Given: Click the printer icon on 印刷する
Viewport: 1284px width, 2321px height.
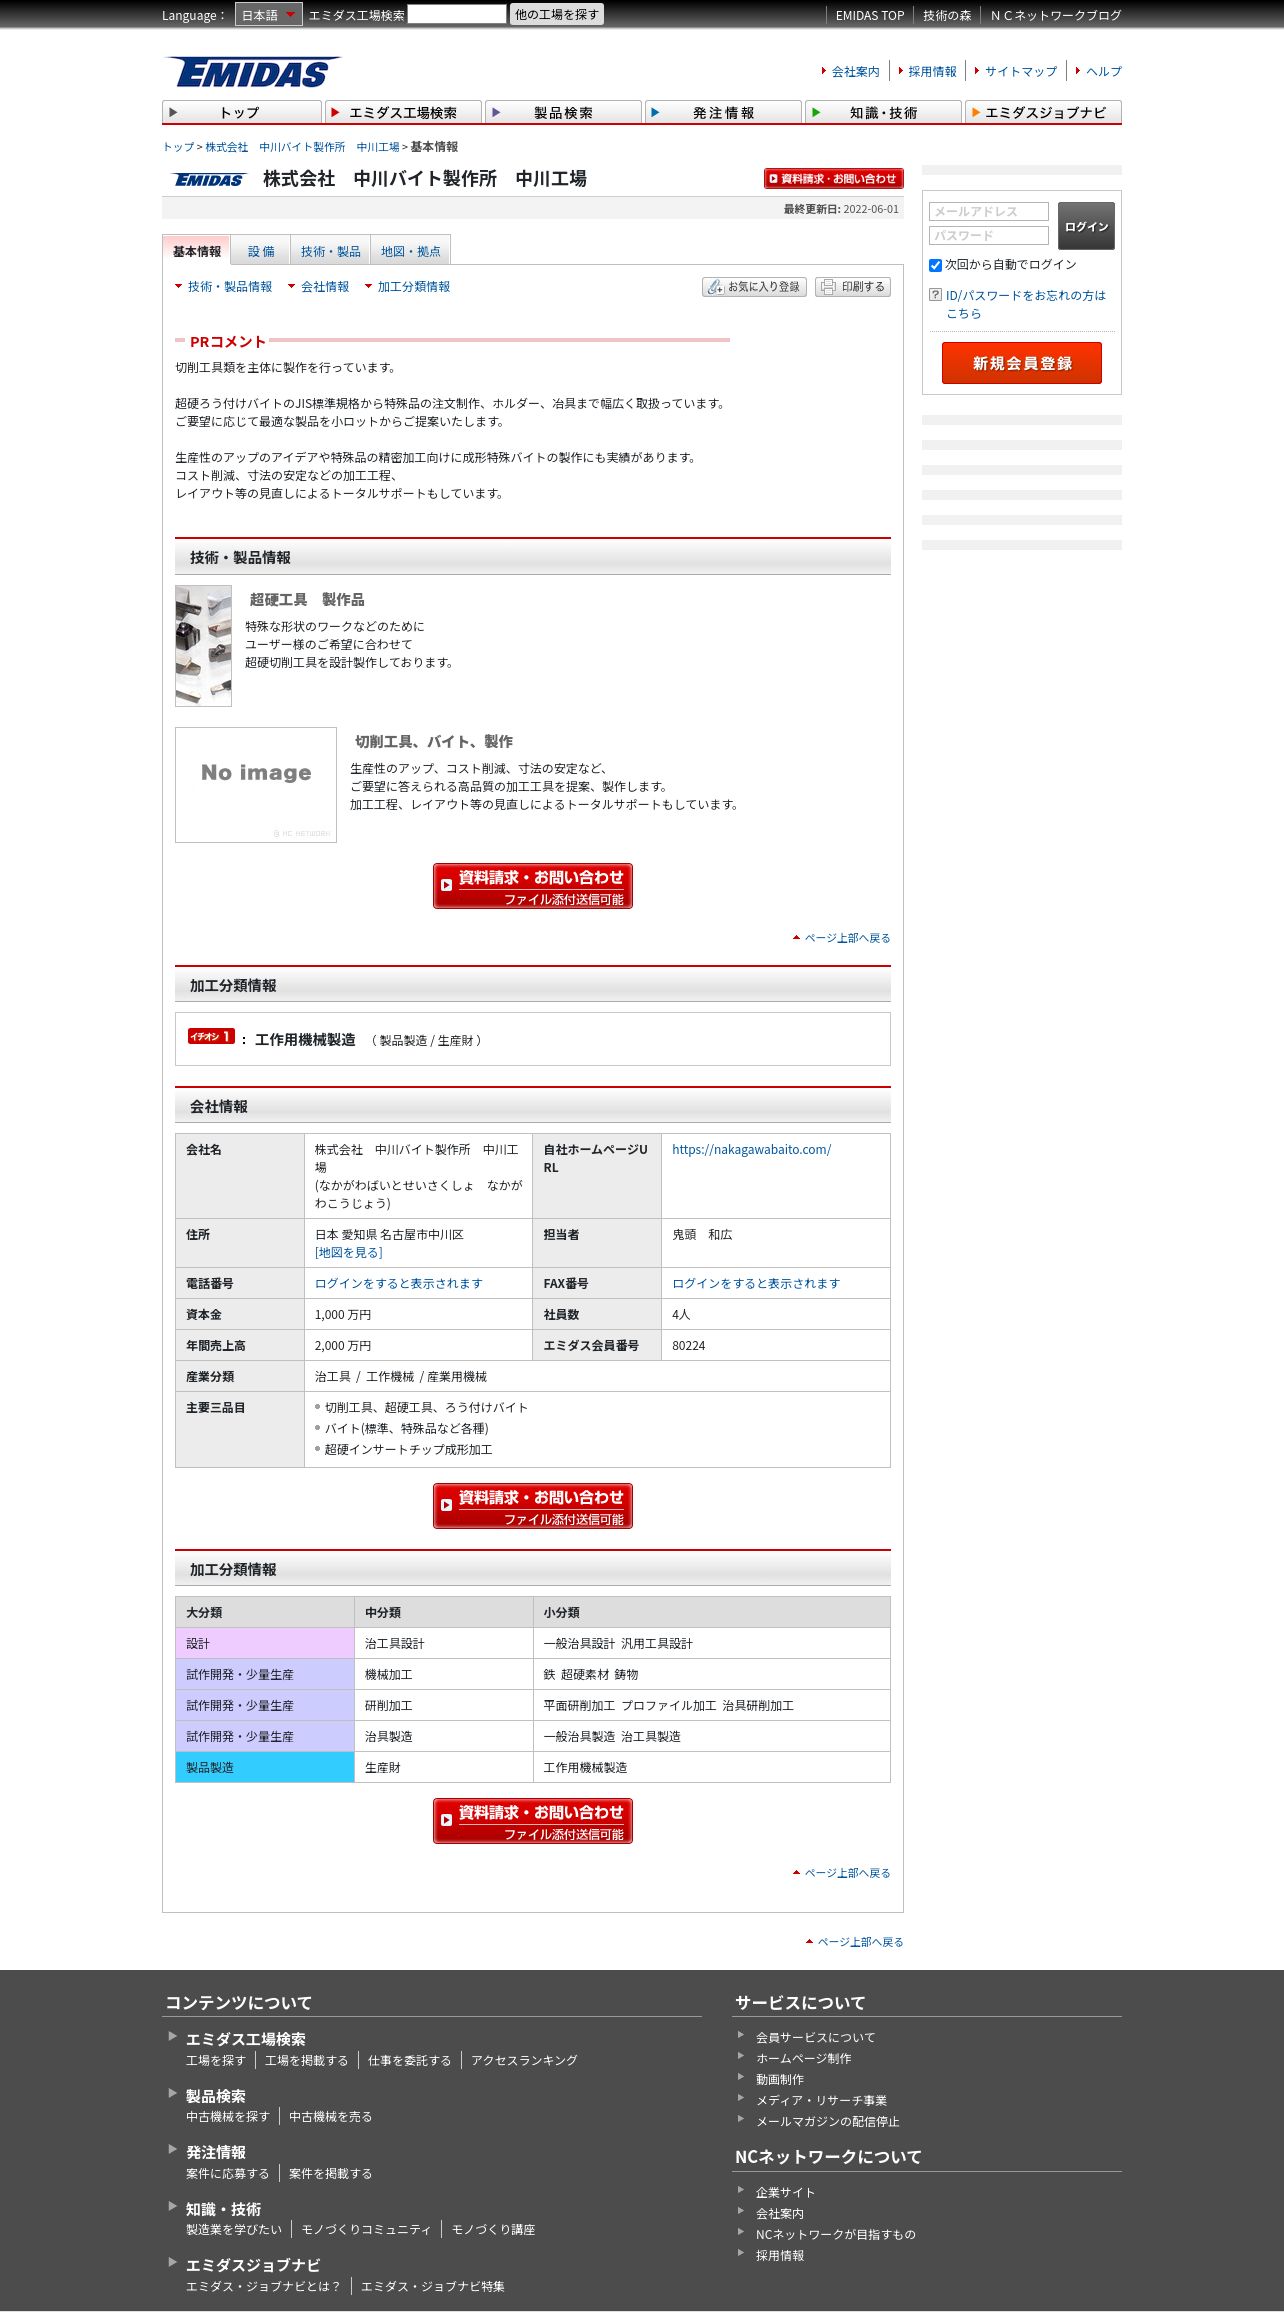Looking at the screenshot, I should (828, 287).
